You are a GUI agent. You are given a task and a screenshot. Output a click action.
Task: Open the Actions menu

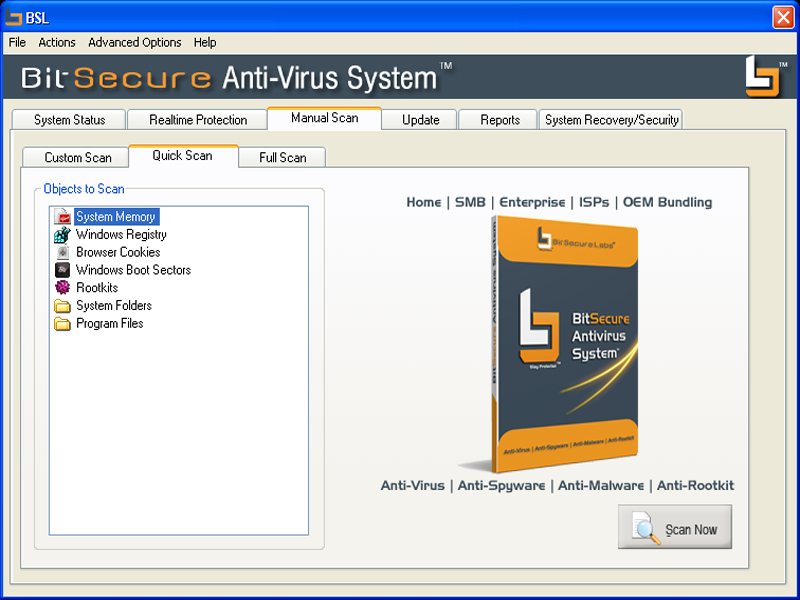click(x=57, y=42)
